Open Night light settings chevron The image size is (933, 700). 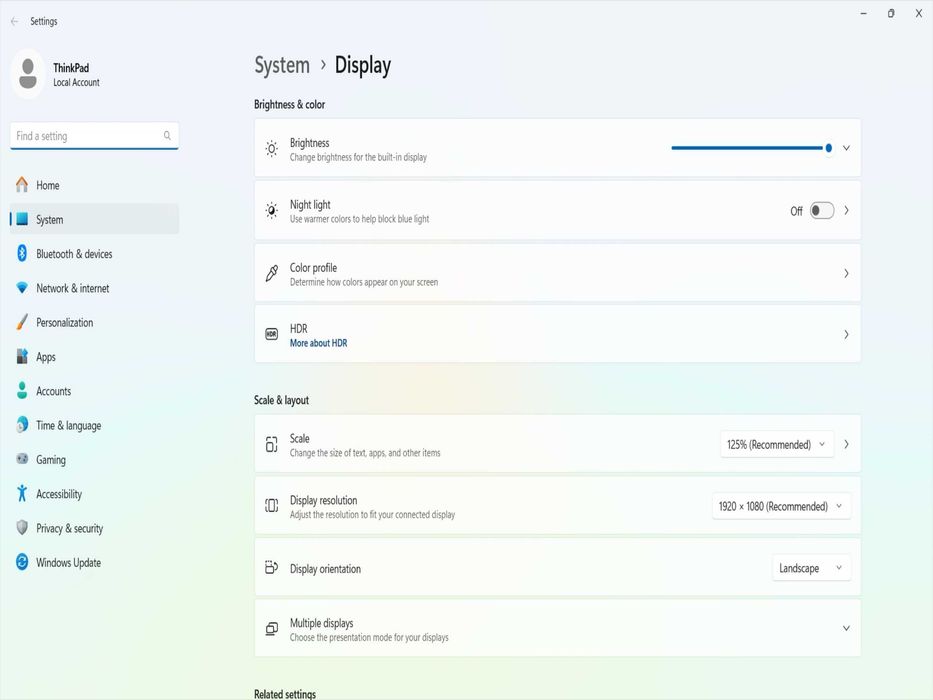(846, 211)
